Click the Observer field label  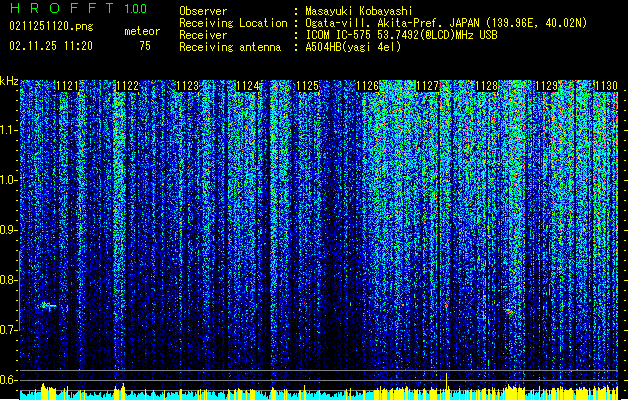point(203,11)
